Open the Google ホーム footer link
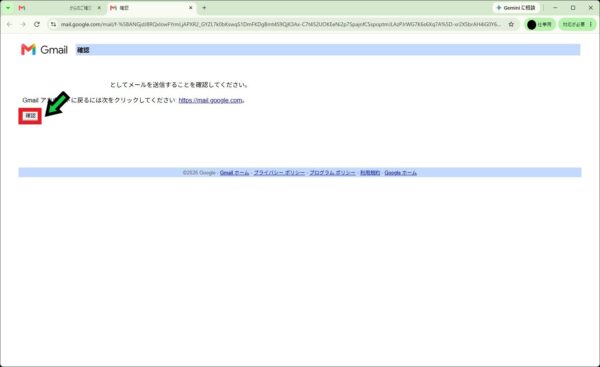 400,173
